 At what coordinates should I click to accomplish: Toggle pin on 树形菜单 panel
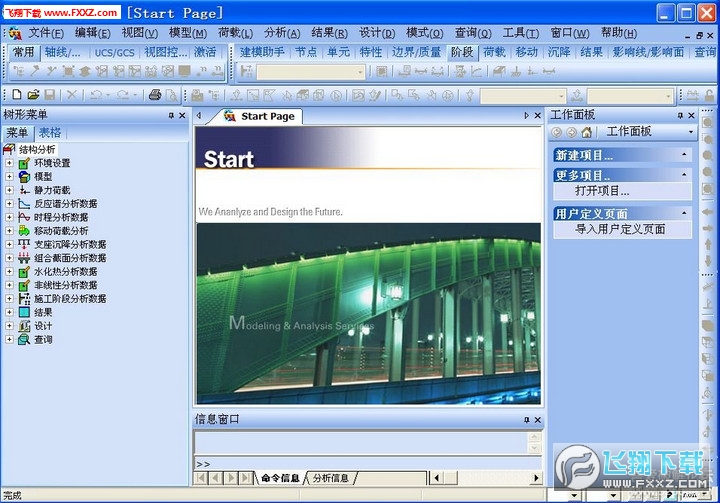(x=171, y=116)
